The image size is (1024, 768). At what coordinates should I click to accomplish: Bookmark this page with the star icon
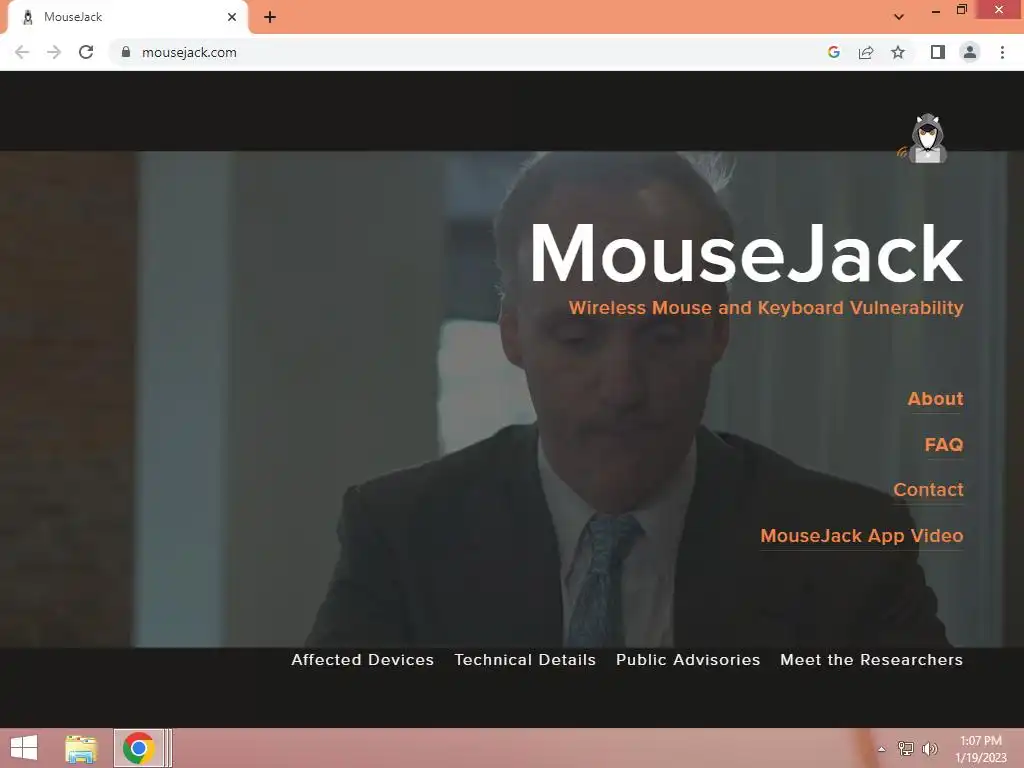click(898, 52)
